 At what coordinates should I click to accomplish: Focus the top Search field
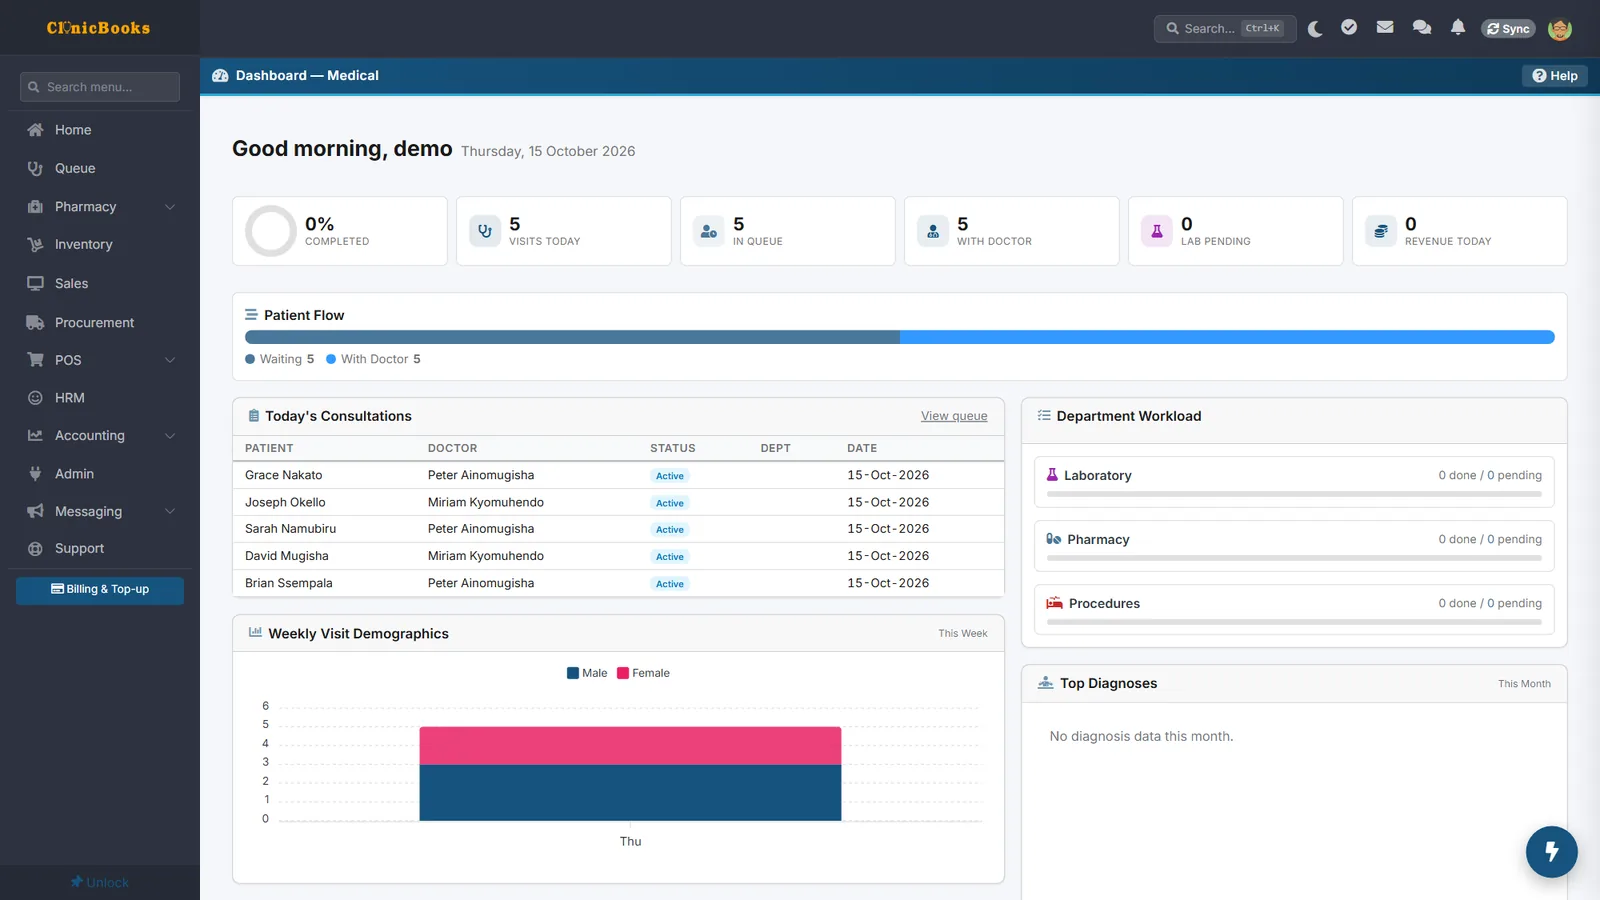1225,29
